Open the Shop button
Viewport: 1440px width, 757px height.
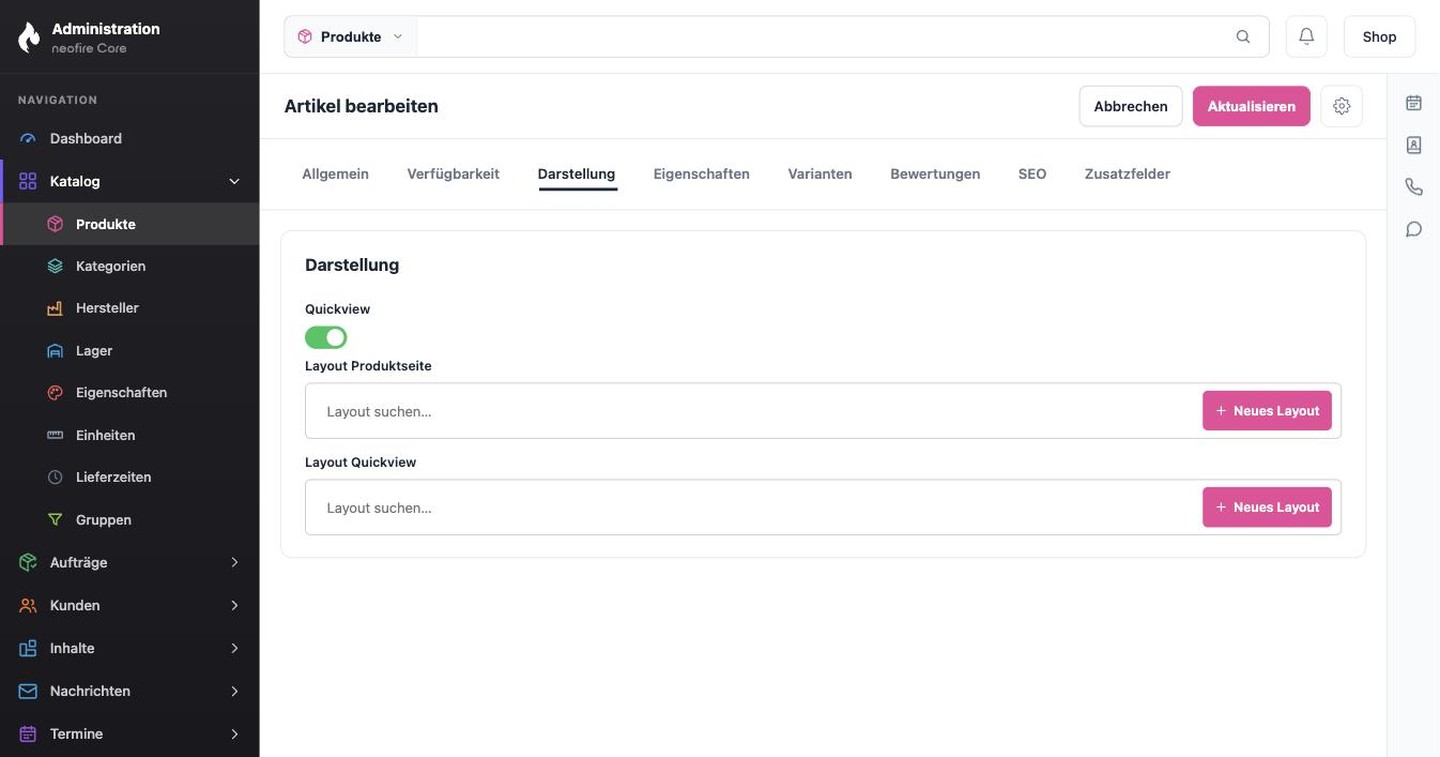1379,37
